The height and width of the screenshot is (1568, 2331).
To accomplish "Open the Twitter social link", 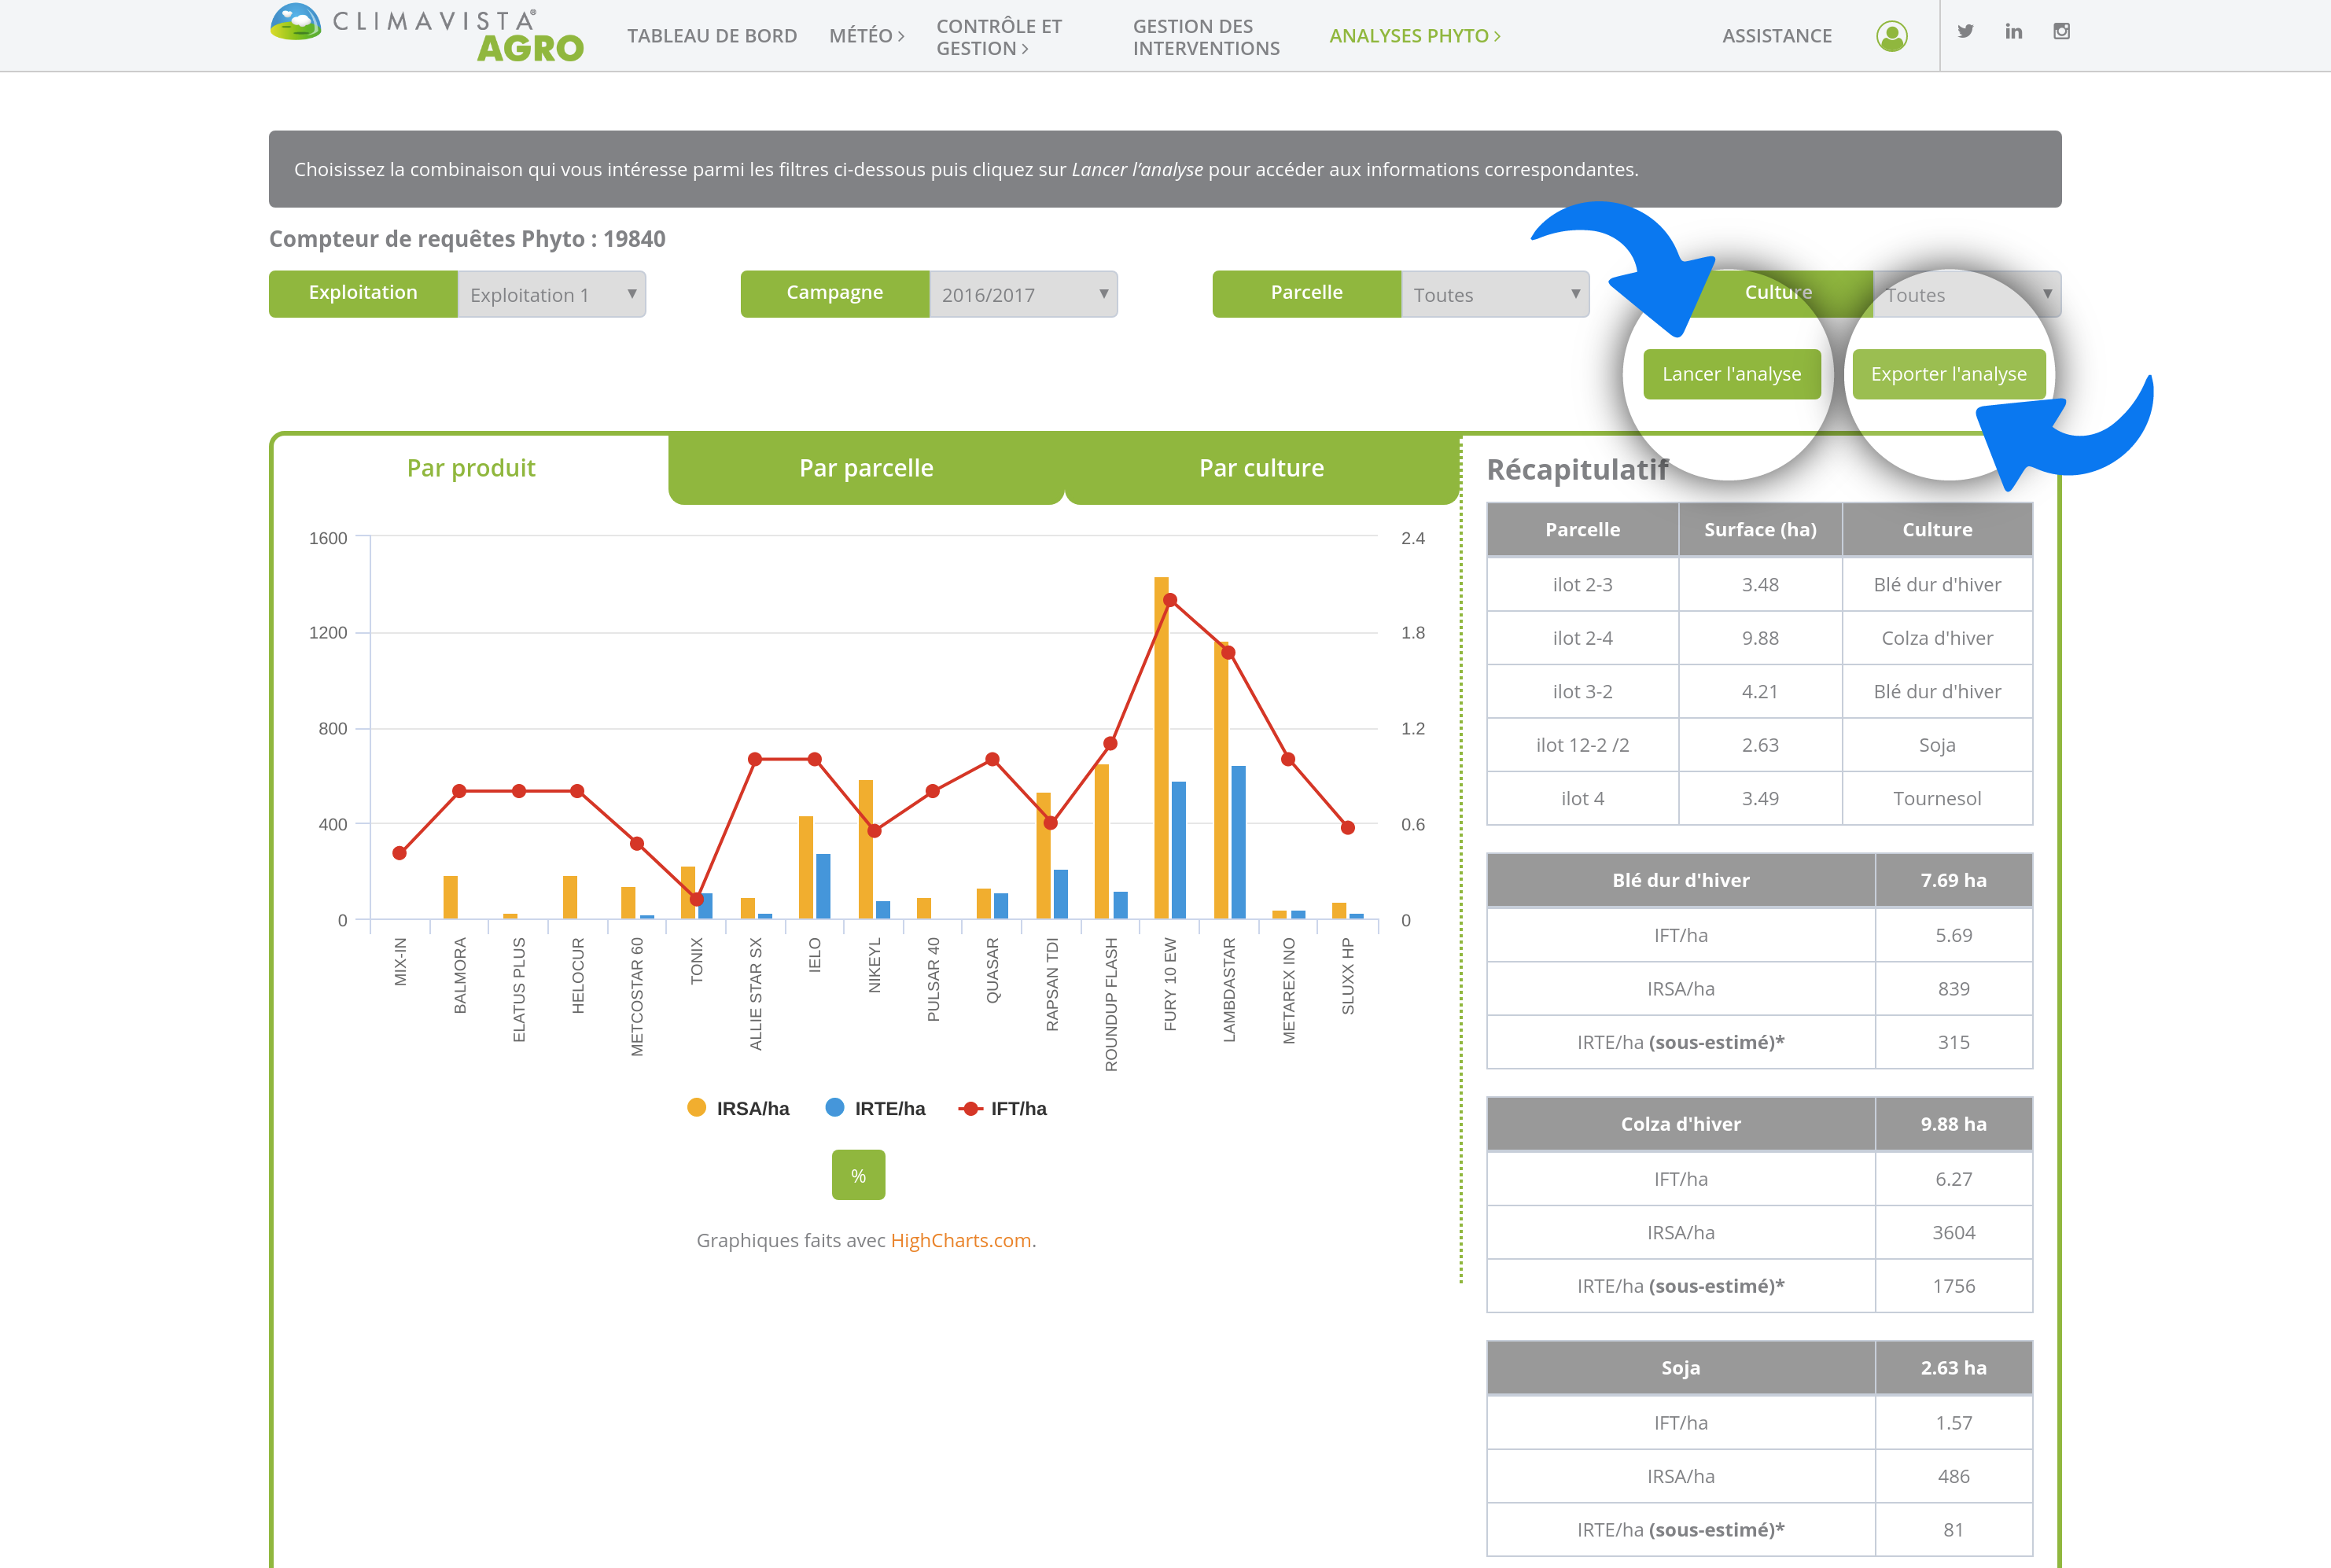I will point(1965,31).
